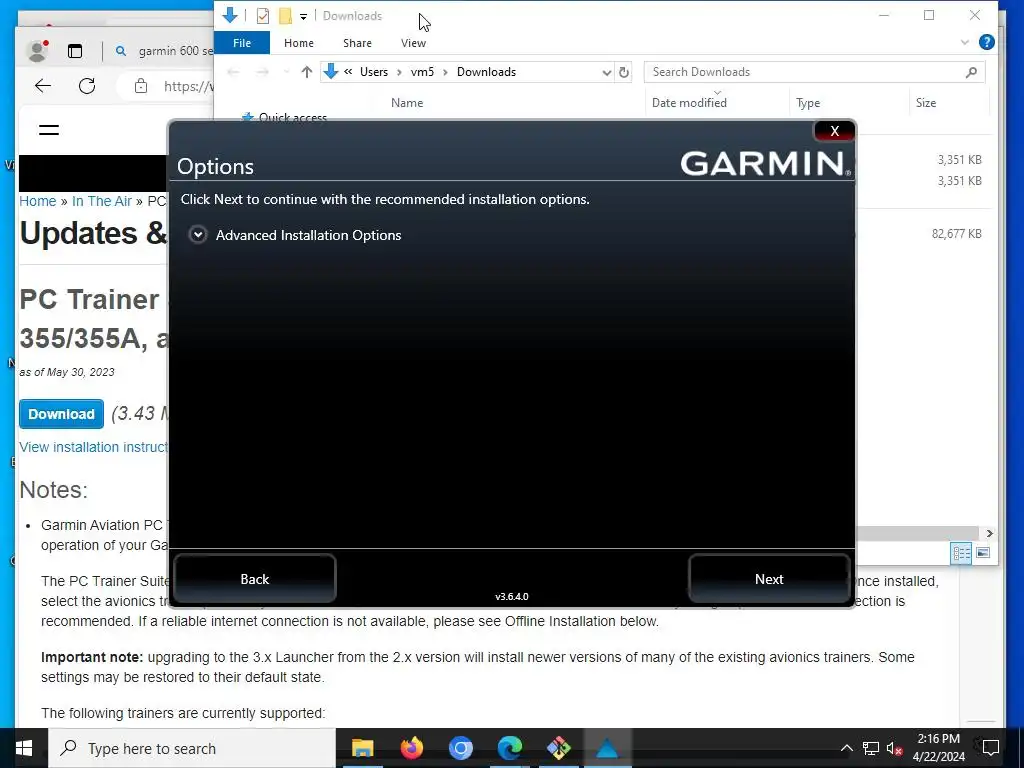
Task: Switch Explorer to large icons view
Action: (983, 553)
